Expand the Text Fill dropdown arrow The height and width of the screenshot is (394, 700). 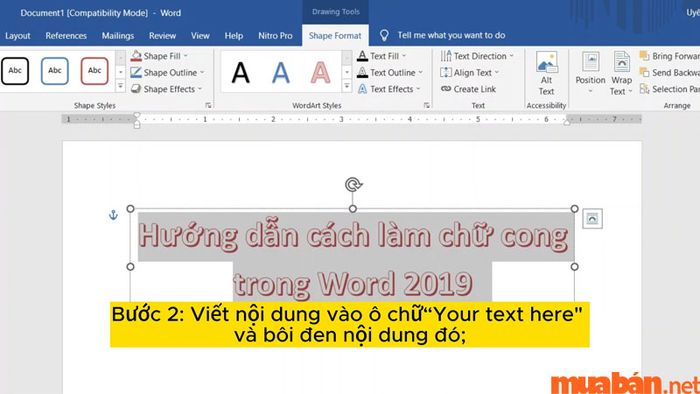pyautogui.click(x=404, y=56)
